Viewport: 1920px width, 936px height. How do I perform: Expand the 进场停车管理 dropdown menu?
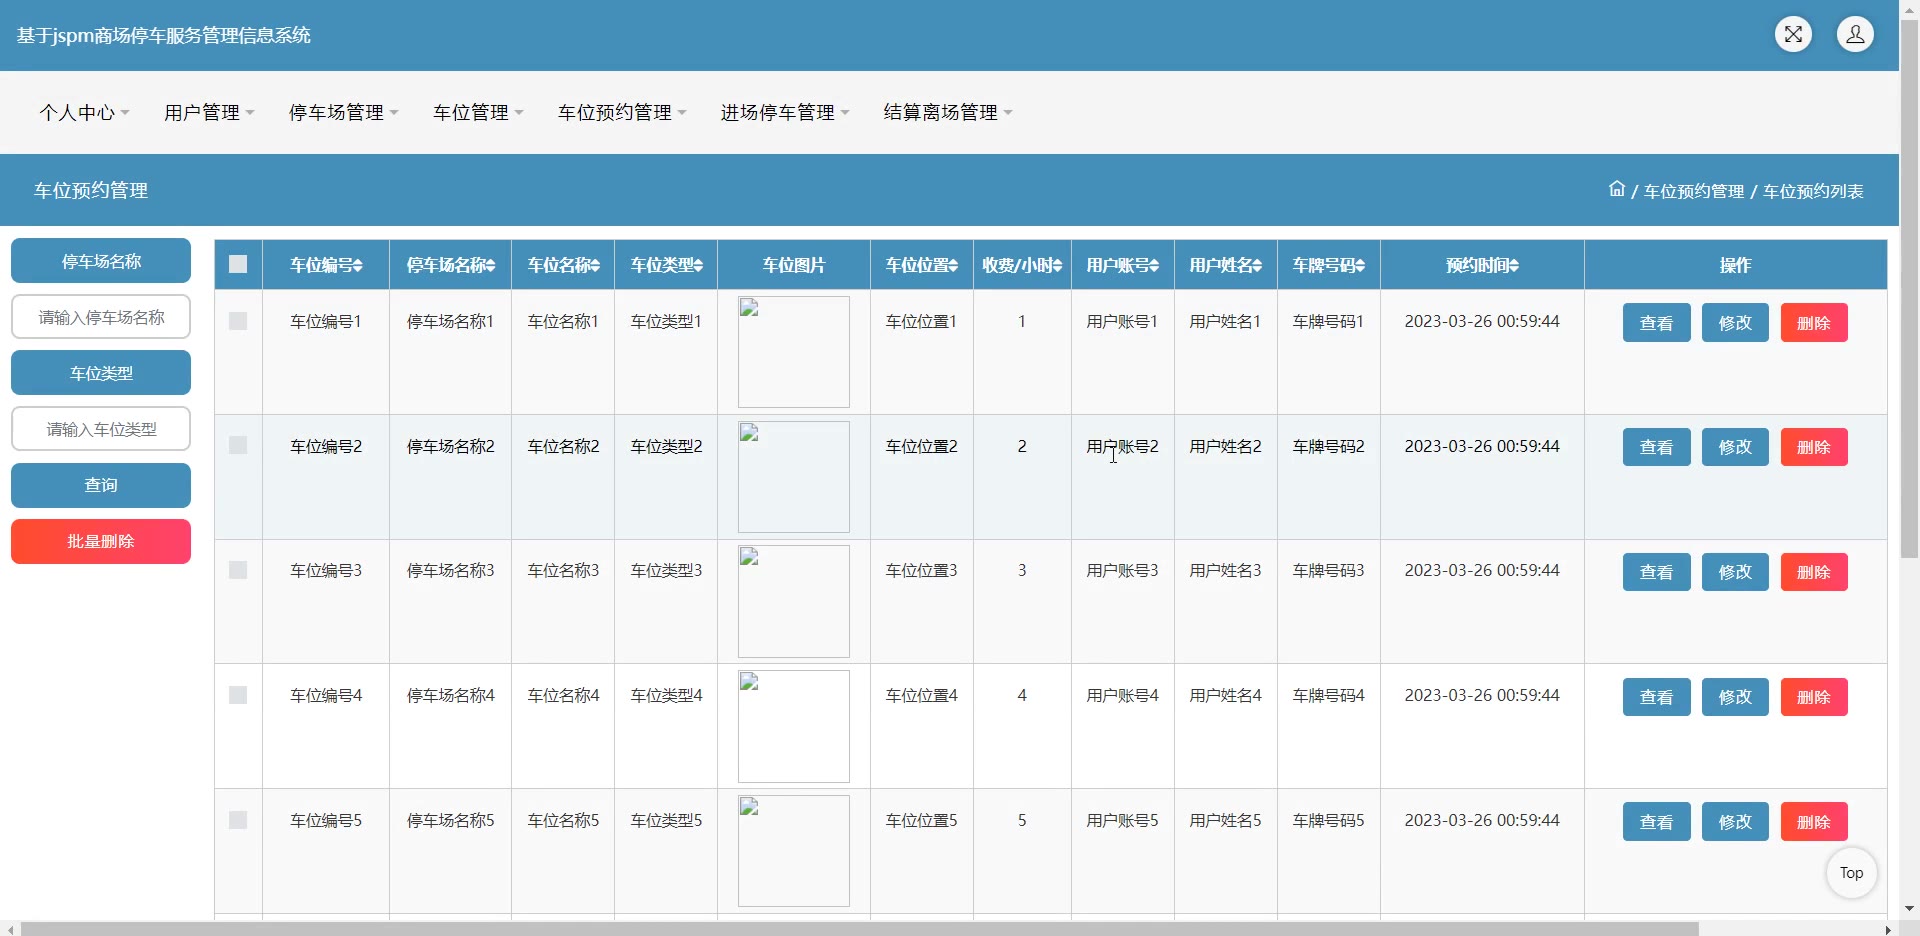pyautogui.click(x=785, y=113)
